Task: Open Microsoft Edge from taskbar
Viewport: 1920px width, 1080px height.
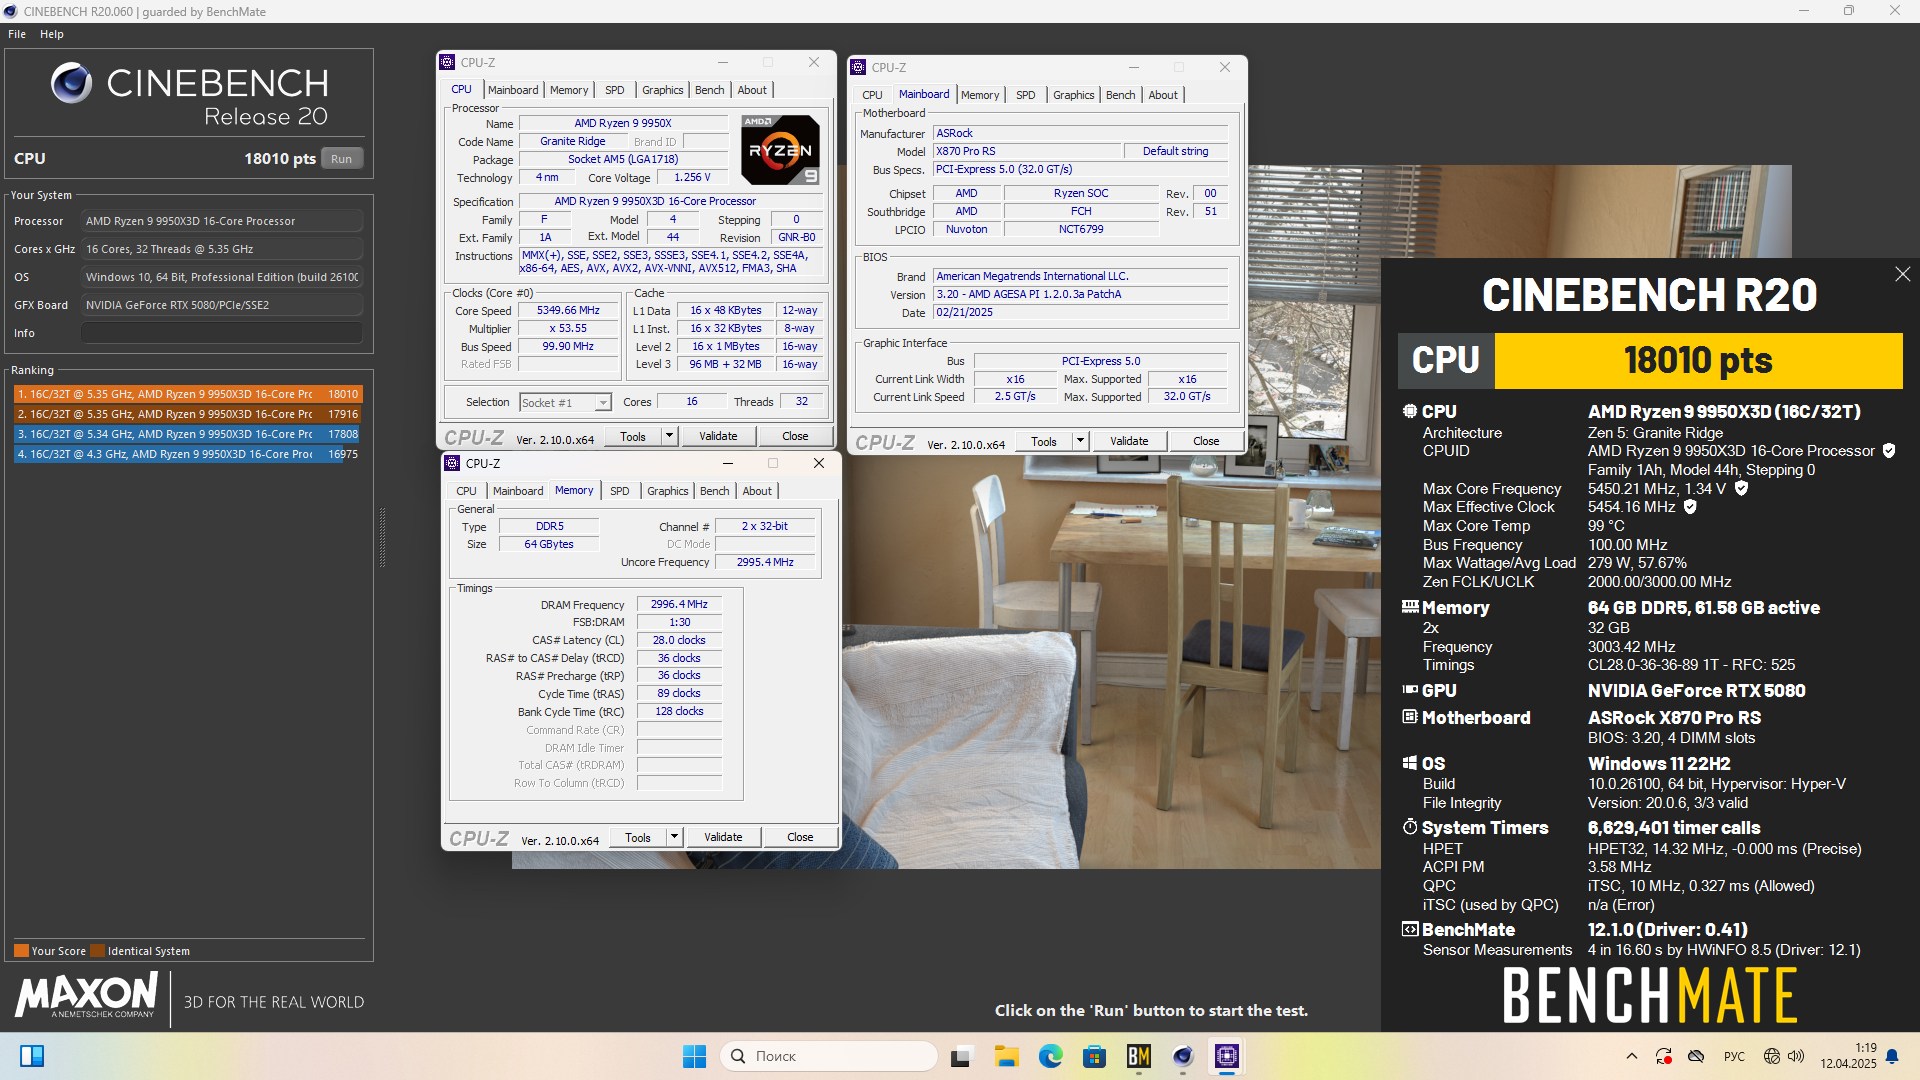Action: coord(1050,1056)
